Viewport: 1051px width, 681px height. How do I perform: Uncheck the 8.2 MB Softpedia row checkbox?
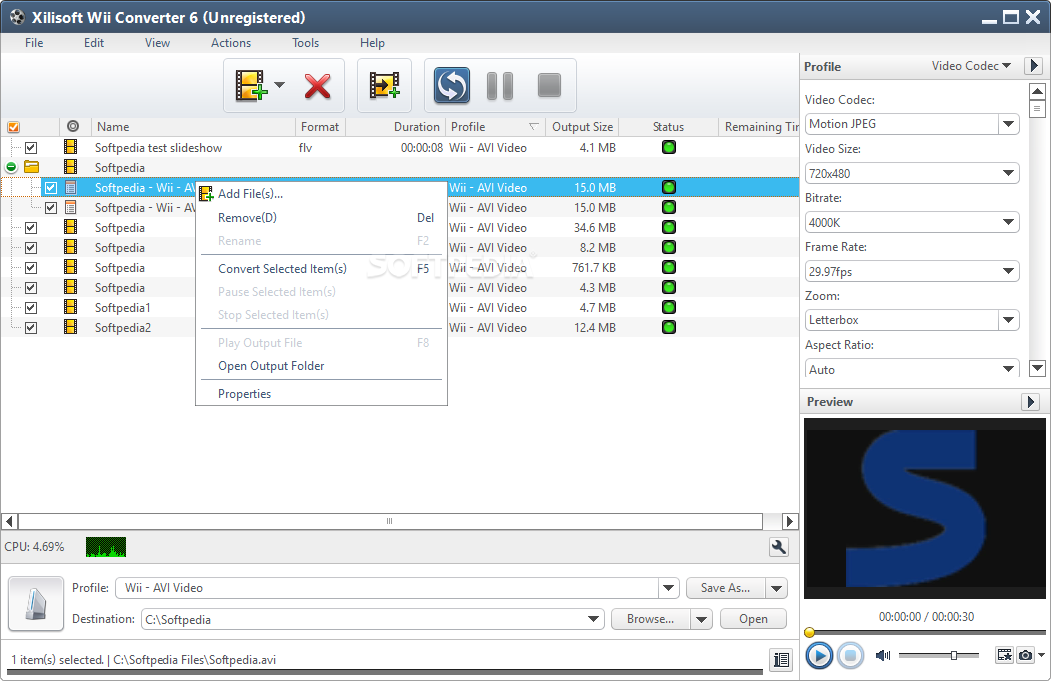[x=31, y=248]
